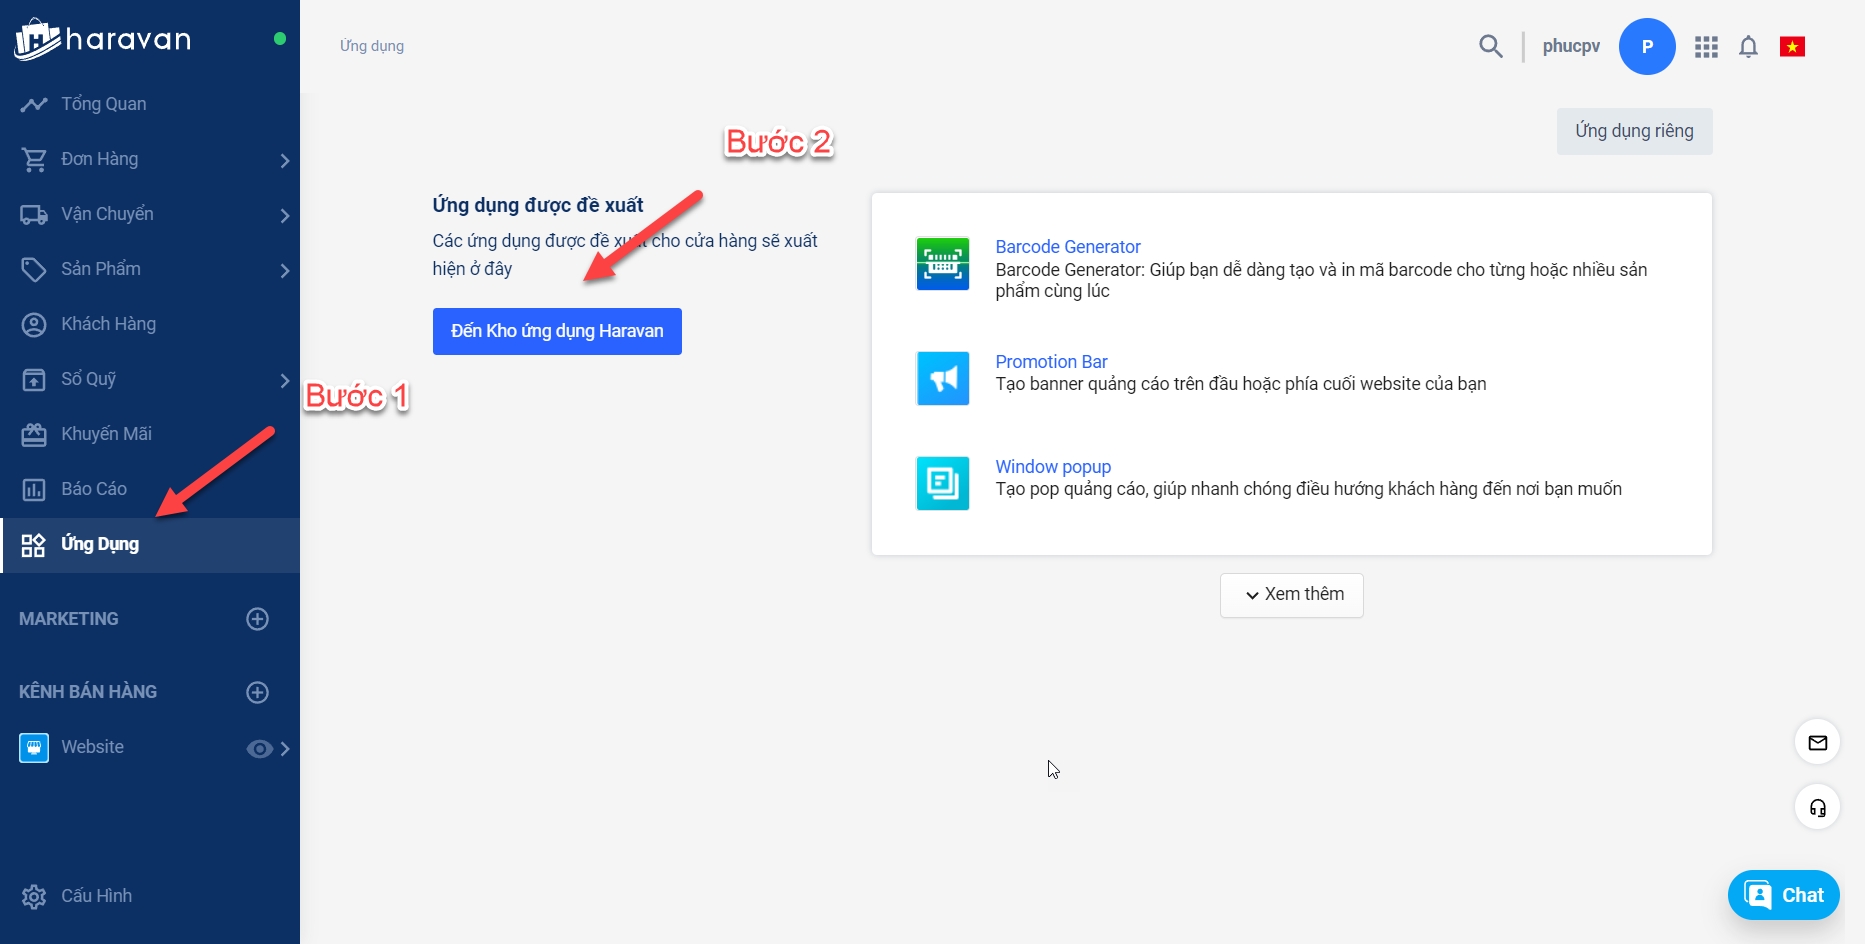1865x944 pixels.
Task: Click the headset support icon
Action: point(1817,808)
